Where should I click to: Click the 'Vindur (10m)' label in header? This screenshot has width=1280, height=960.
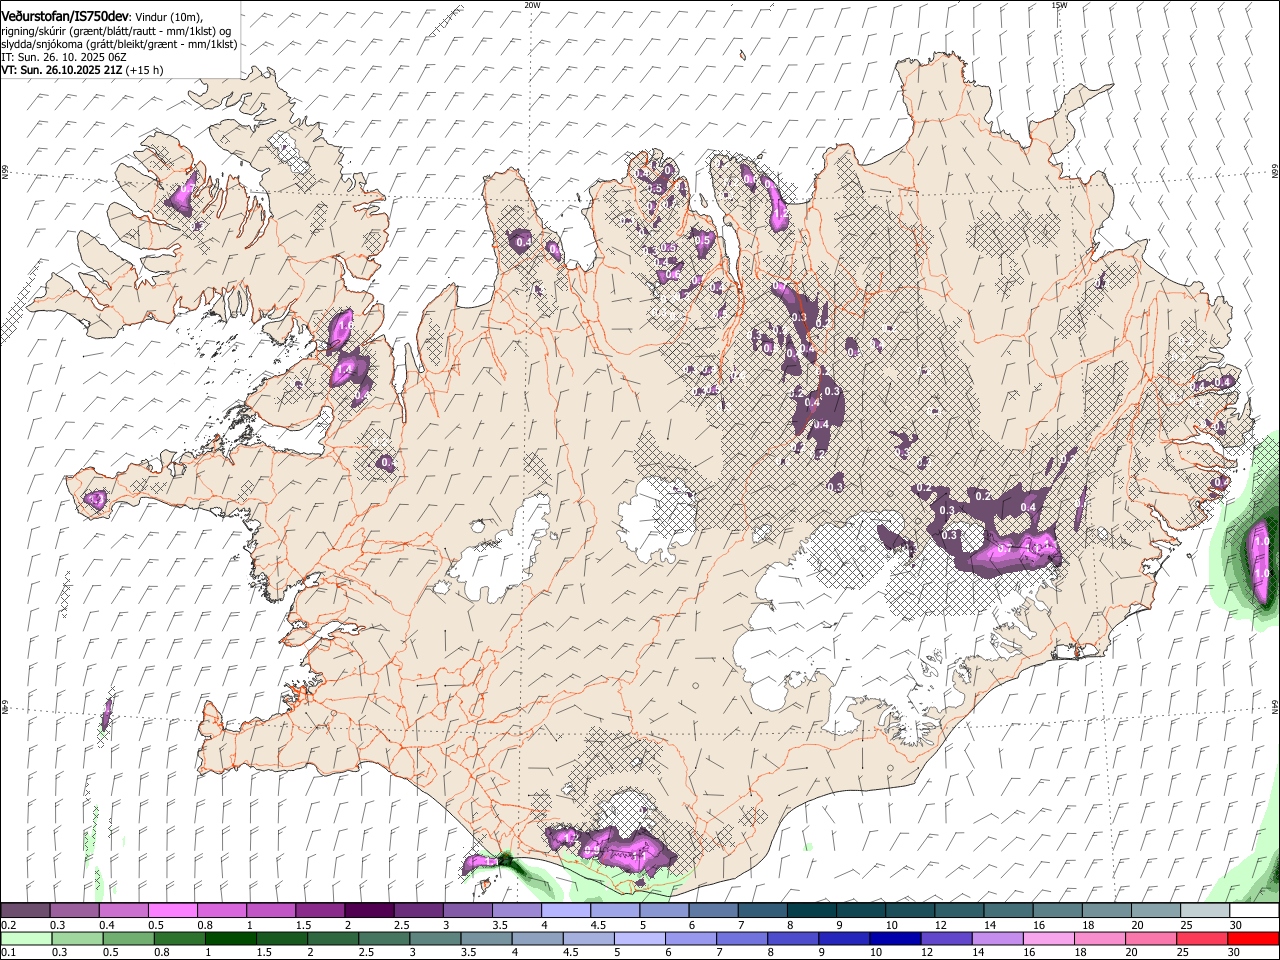[x=169, y=17]
